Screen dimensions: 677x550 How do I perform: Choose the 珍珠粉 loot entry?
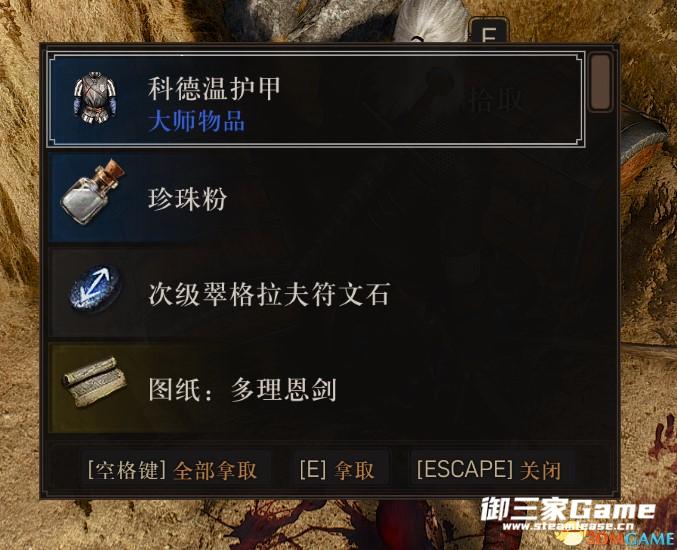316,198
